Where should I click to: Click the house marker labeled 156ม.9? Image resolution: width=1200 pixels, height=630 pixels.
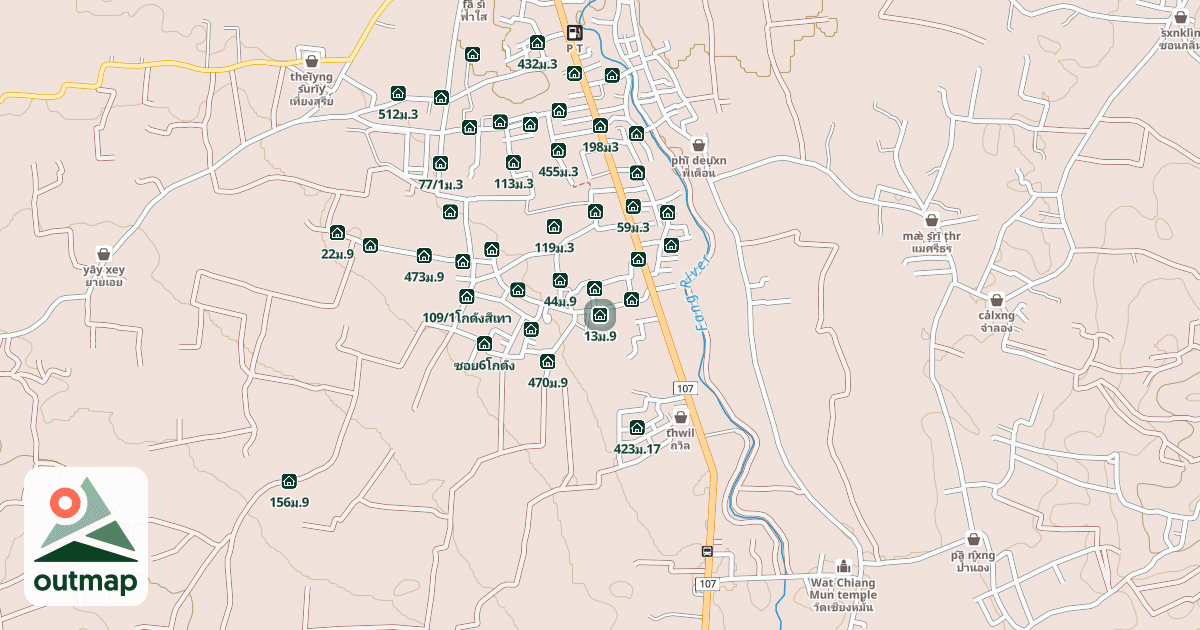289,481
